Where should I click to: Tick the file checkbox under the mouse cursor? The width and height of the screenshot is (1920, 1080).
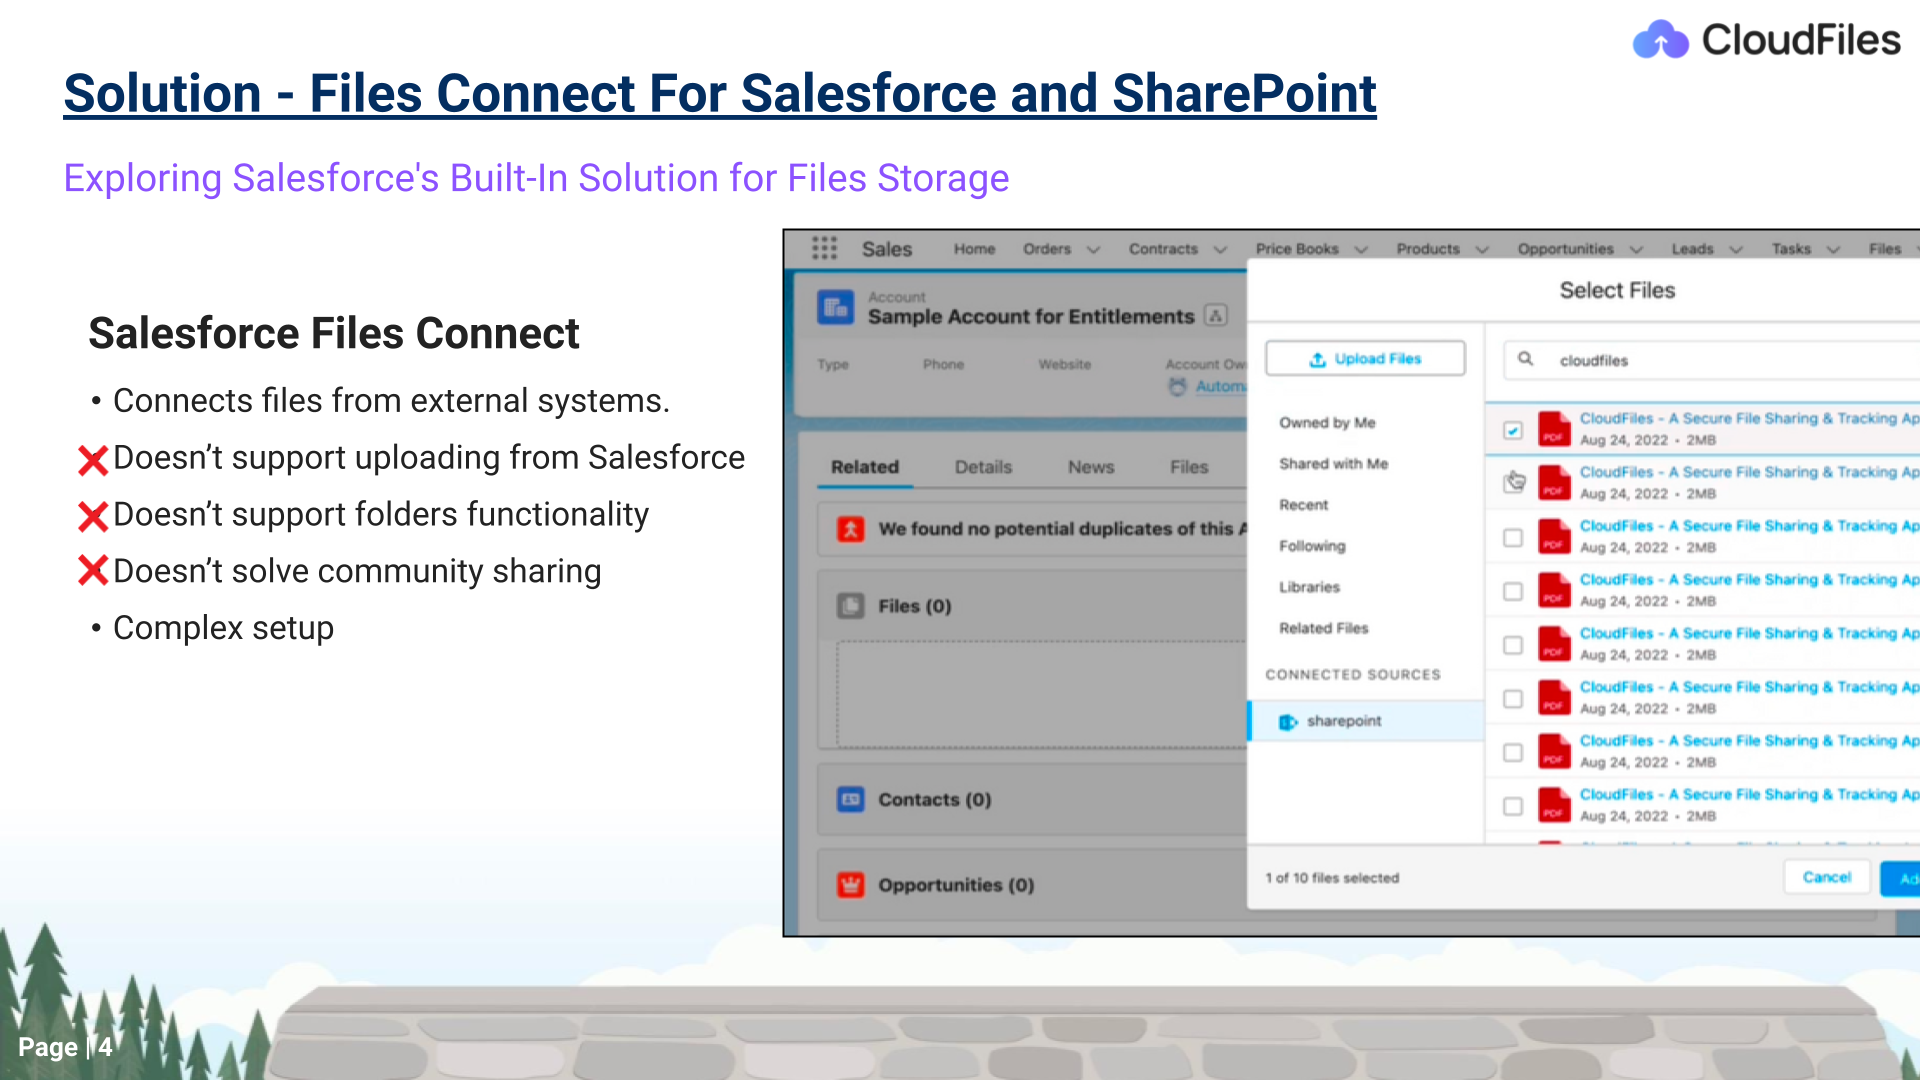[x=1513, y=484]
